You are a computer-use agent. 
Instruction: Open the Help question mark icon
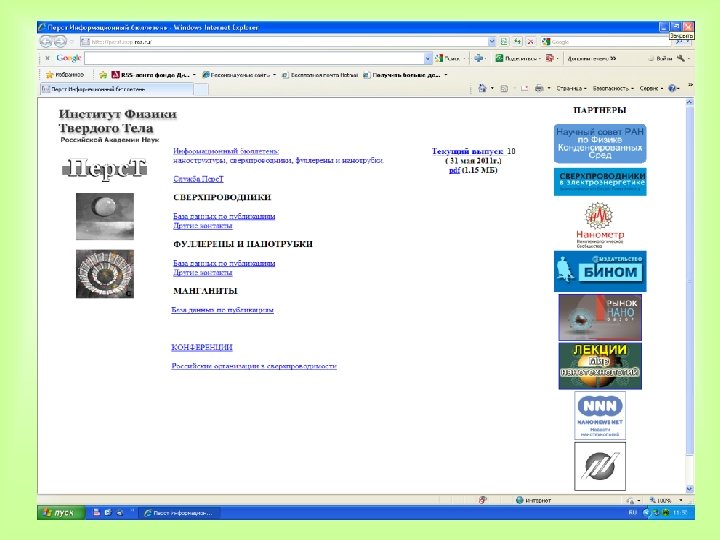[x=672, y=88]
